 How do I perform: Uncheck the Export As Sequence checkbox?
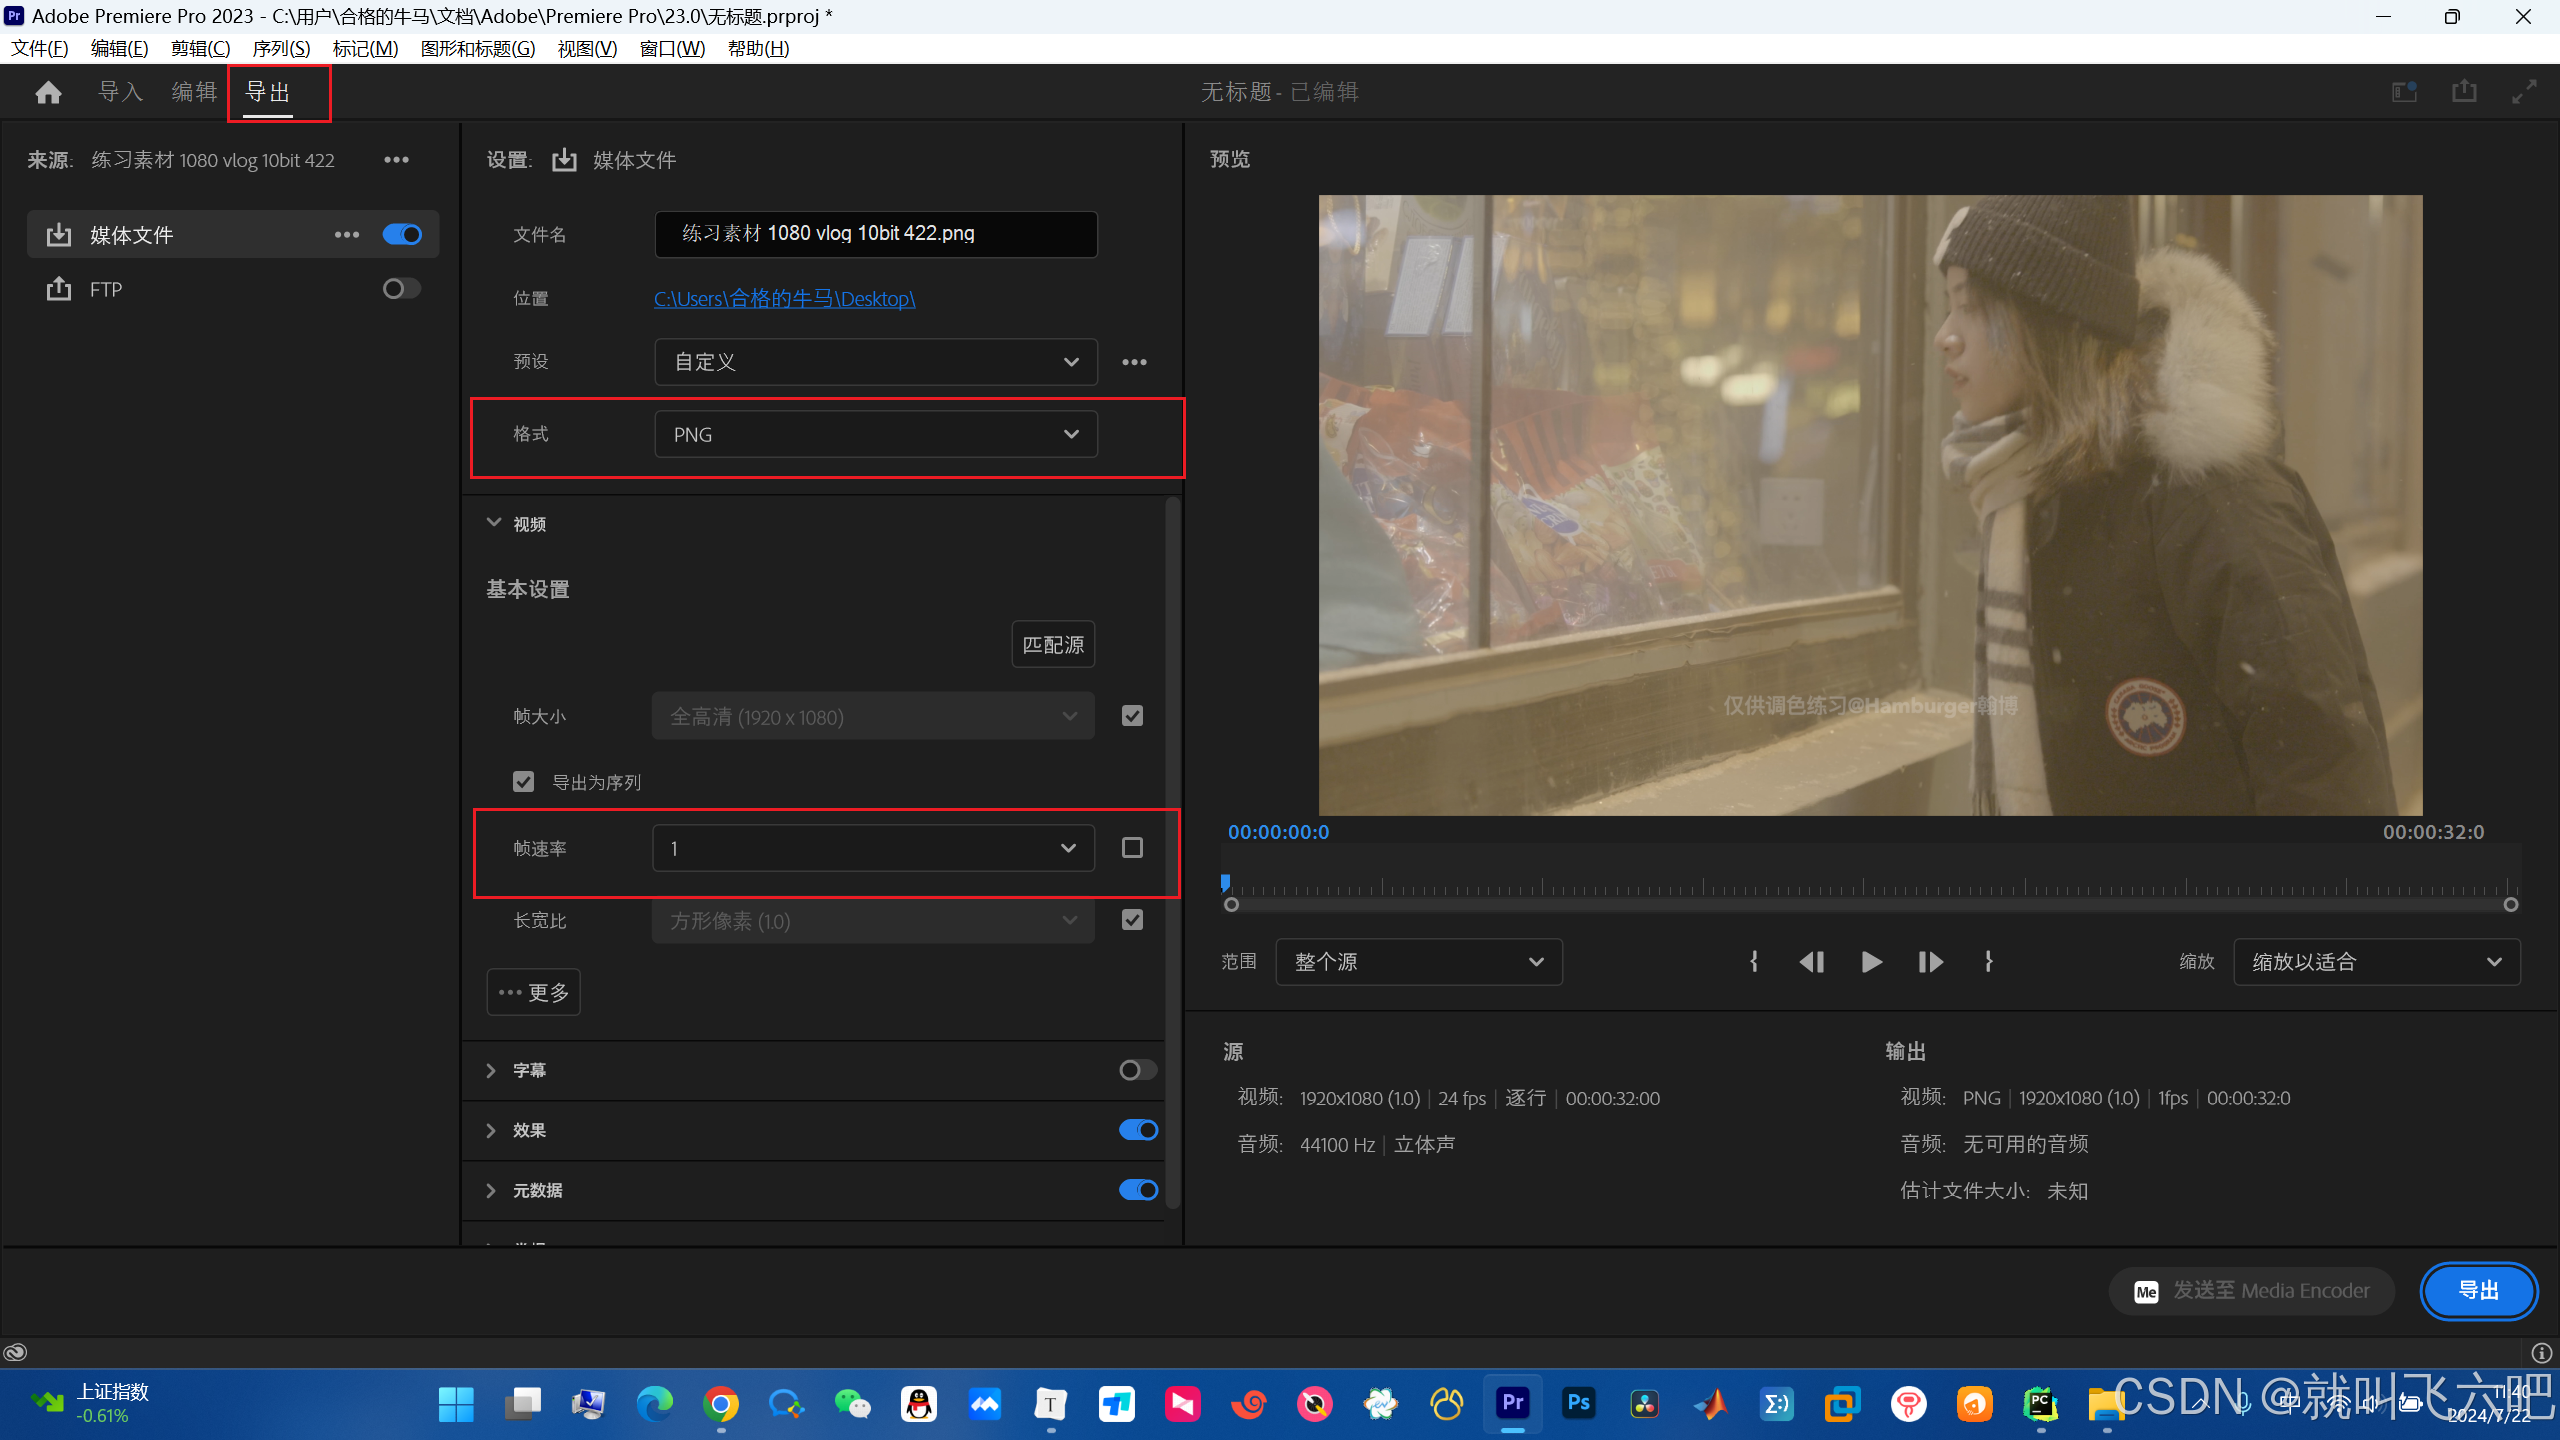click(x=523, y=782)
